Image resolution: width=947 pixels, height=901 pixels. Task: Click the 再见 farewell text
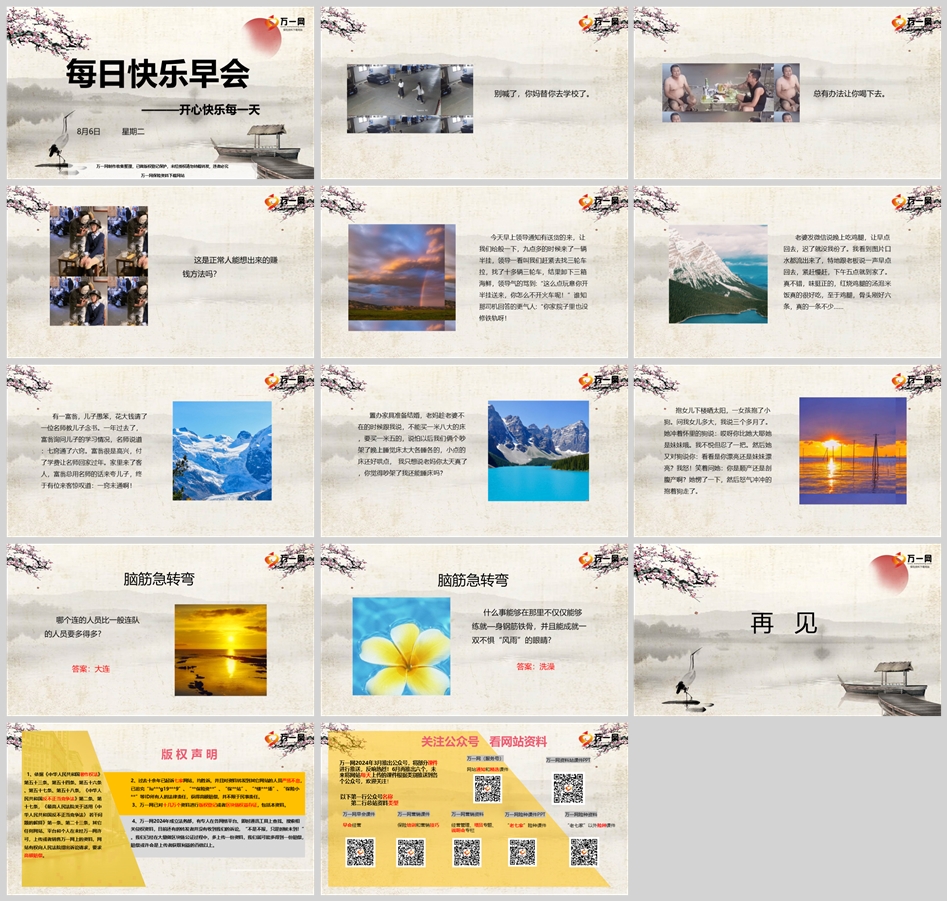[x=783, y=623]
